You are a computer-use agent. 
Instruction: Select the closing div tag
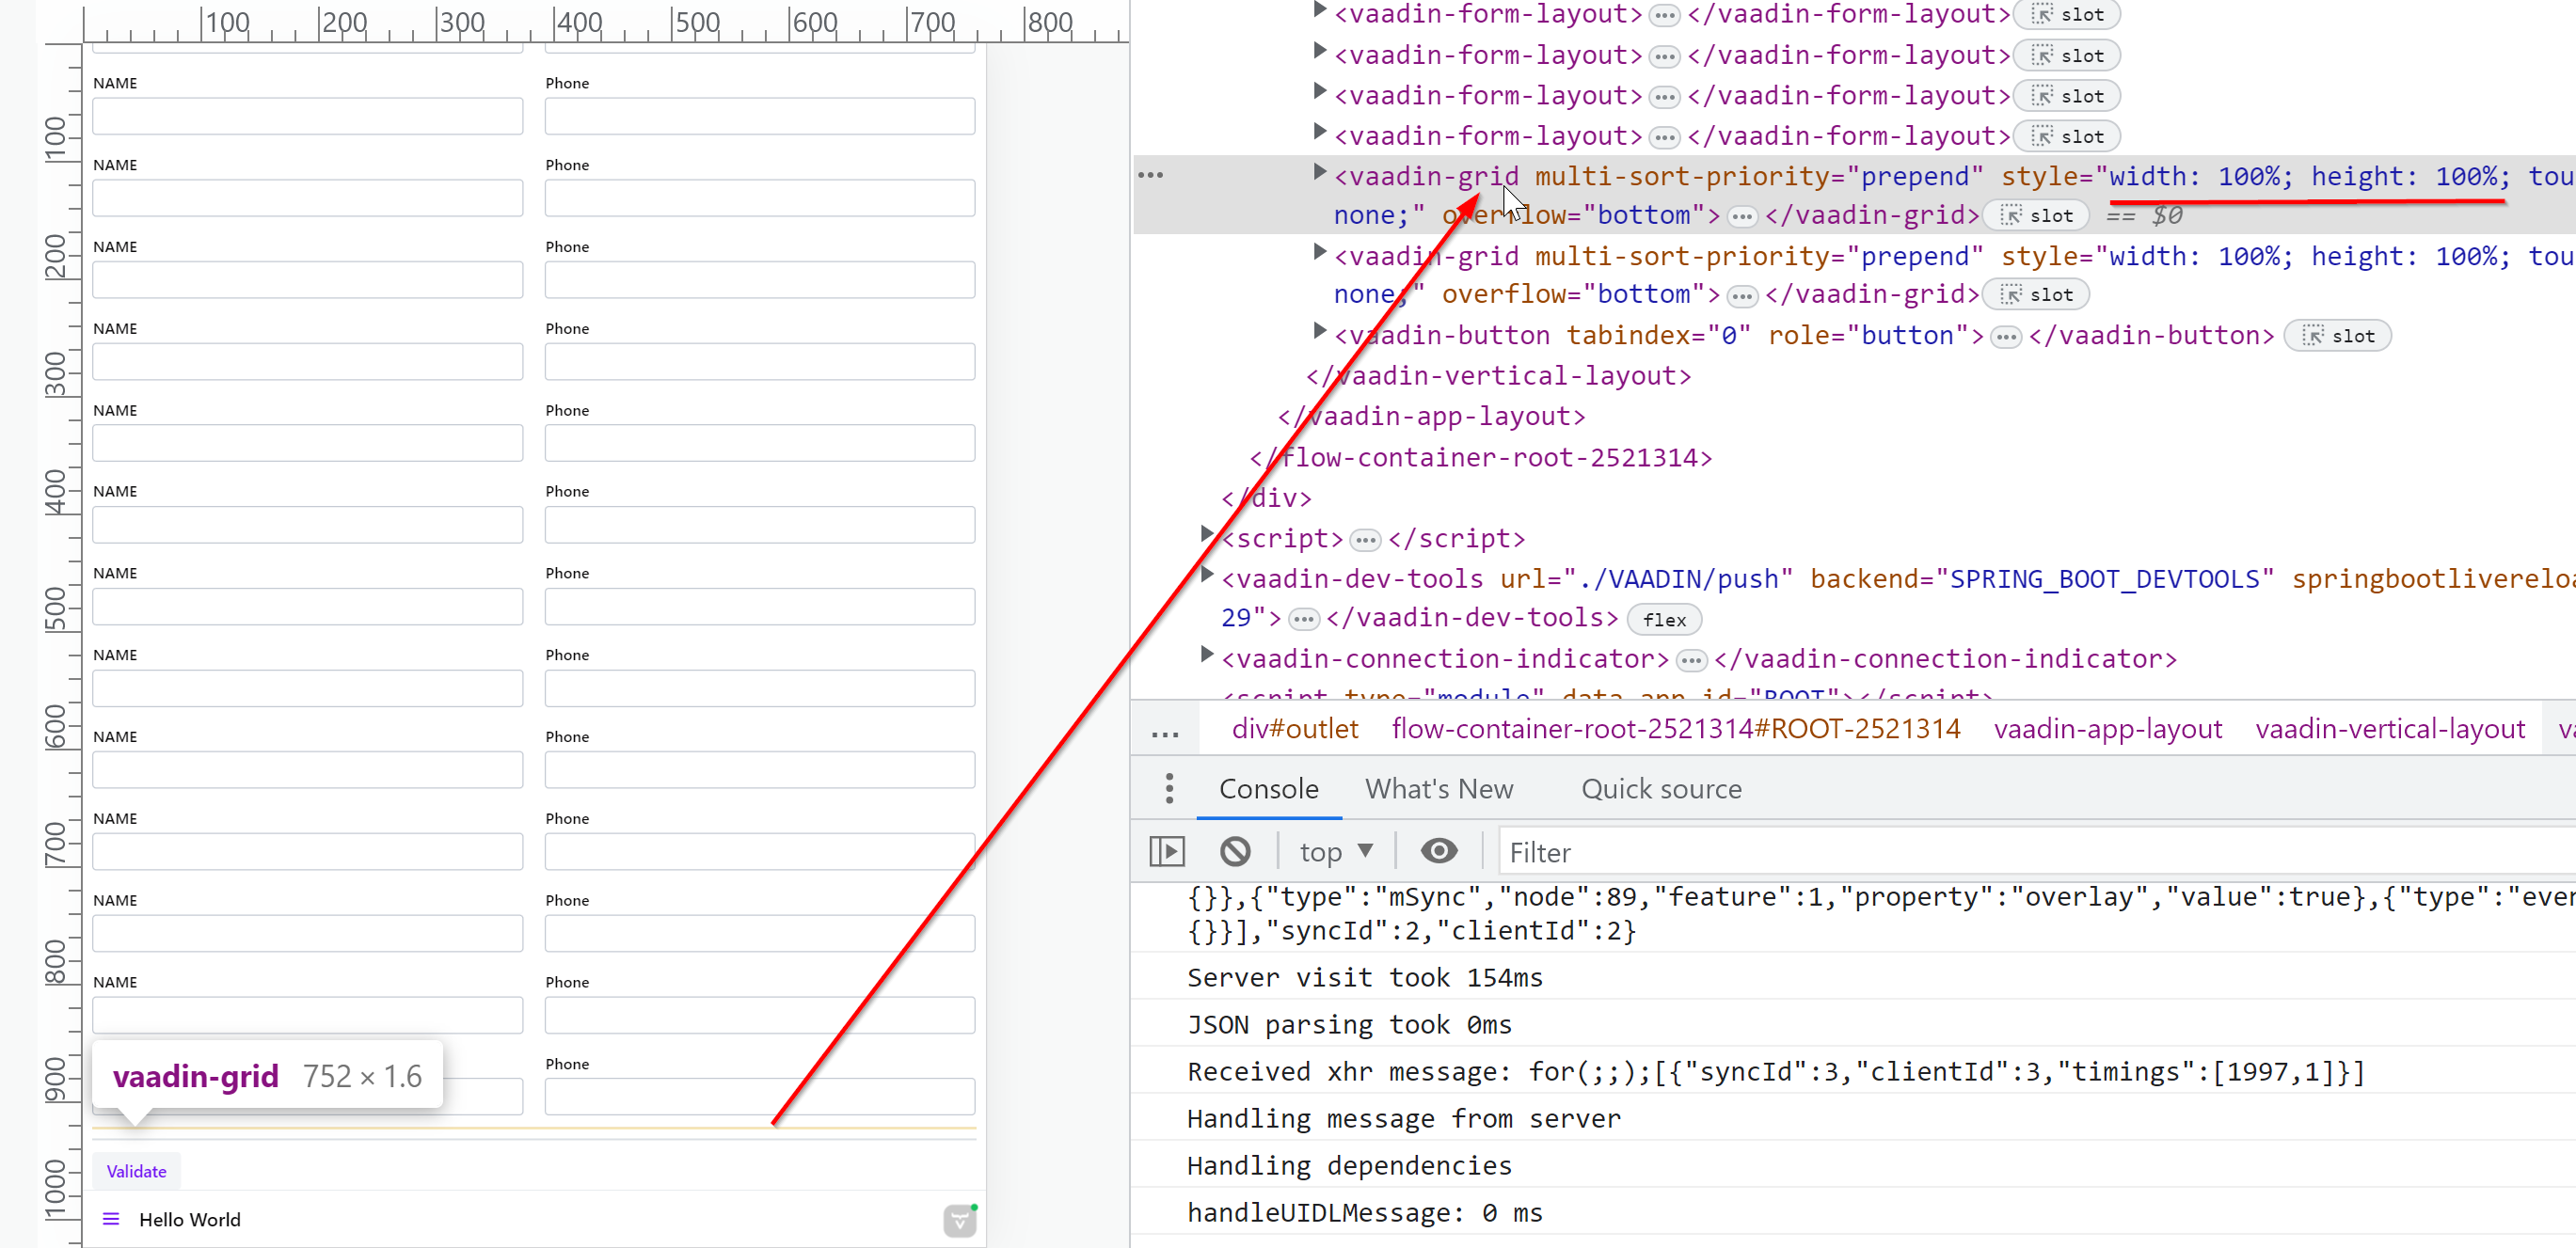coord(1267,498)
